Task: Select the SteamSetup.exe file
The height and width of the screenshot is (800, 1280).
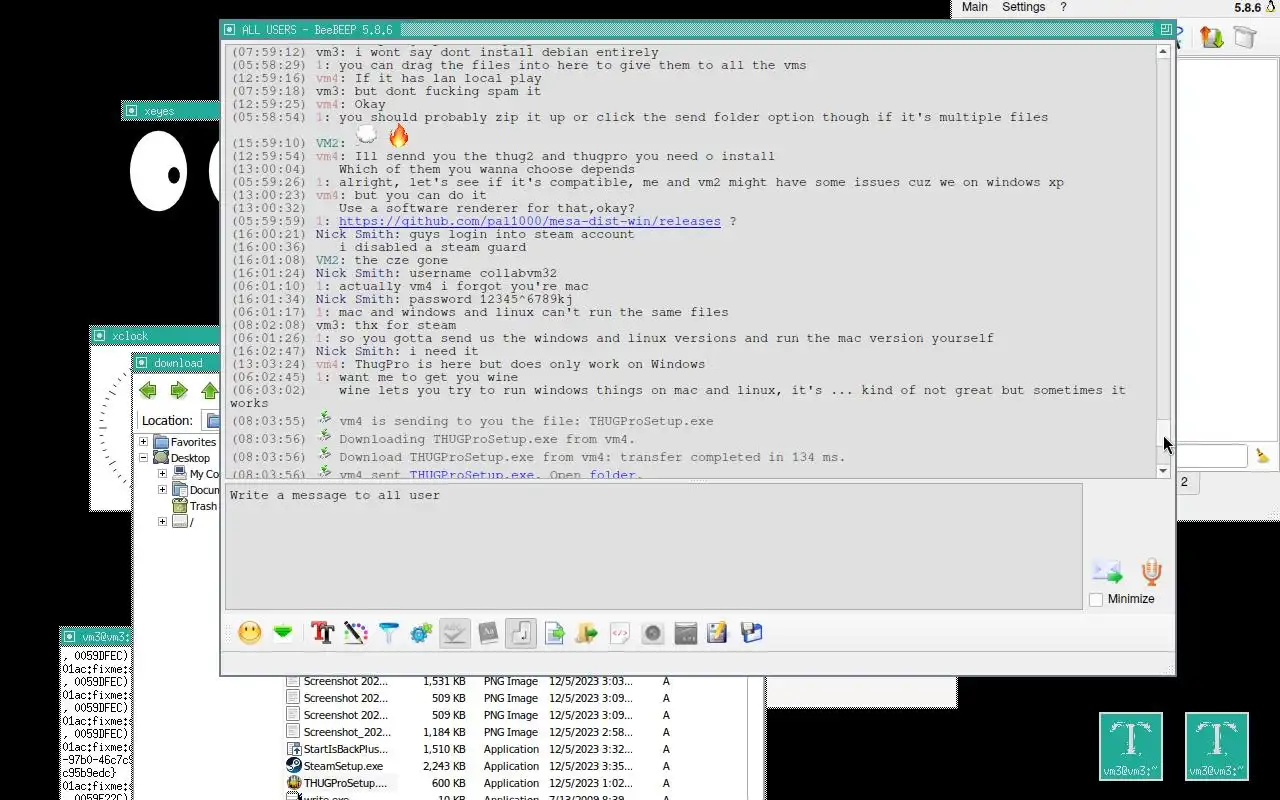Action: (x=343, y=766)
